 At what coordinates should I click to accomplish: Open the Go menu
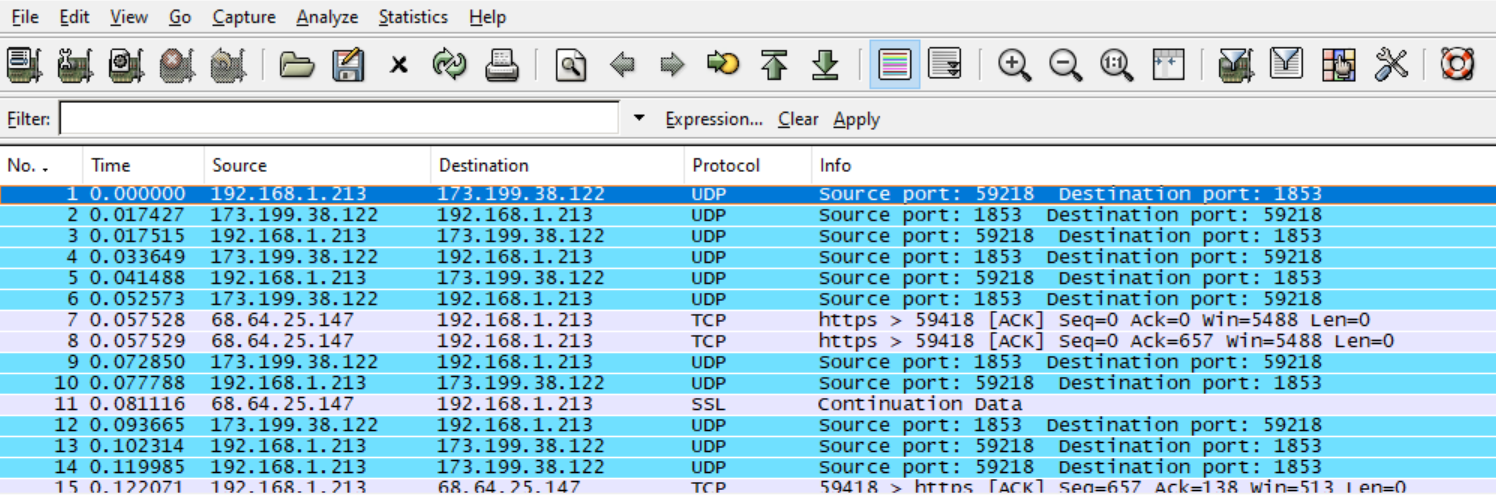pyautogui.click(x=180, y=17)
